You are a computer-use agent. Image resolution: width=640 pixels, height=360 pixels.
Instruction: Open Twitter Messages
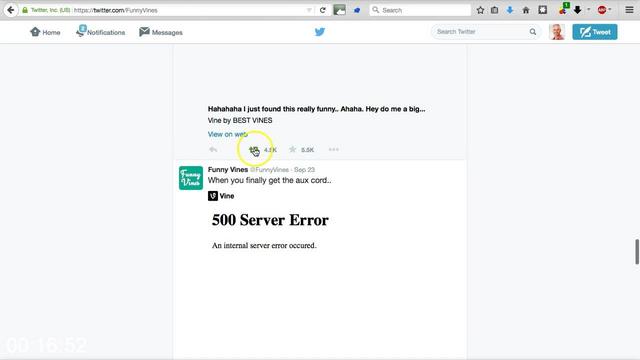pyautogui.click(x=161, y=32)
